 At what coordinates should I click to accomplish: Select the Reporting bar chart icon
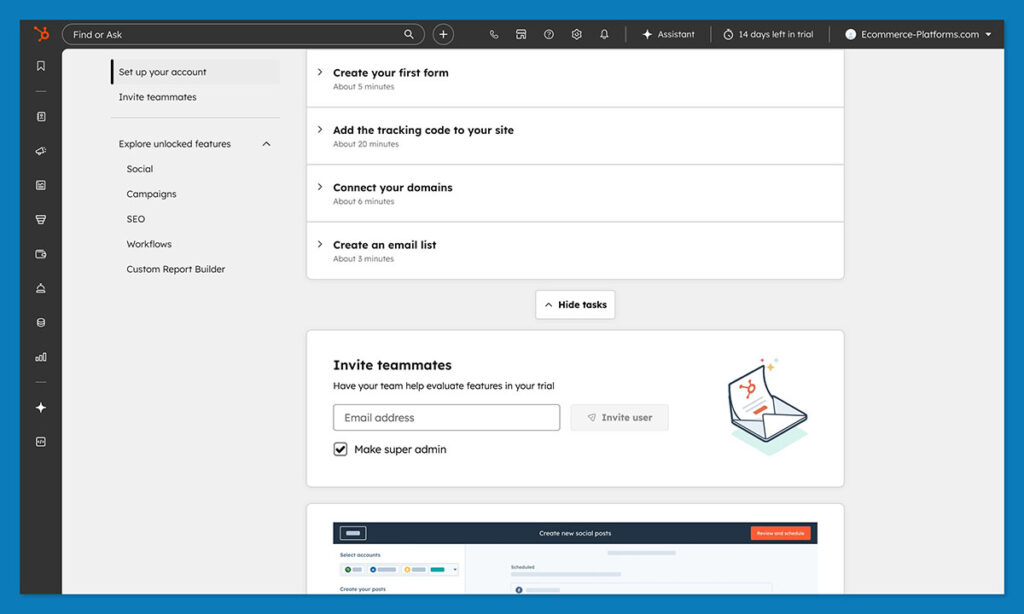tap(40, 356)
